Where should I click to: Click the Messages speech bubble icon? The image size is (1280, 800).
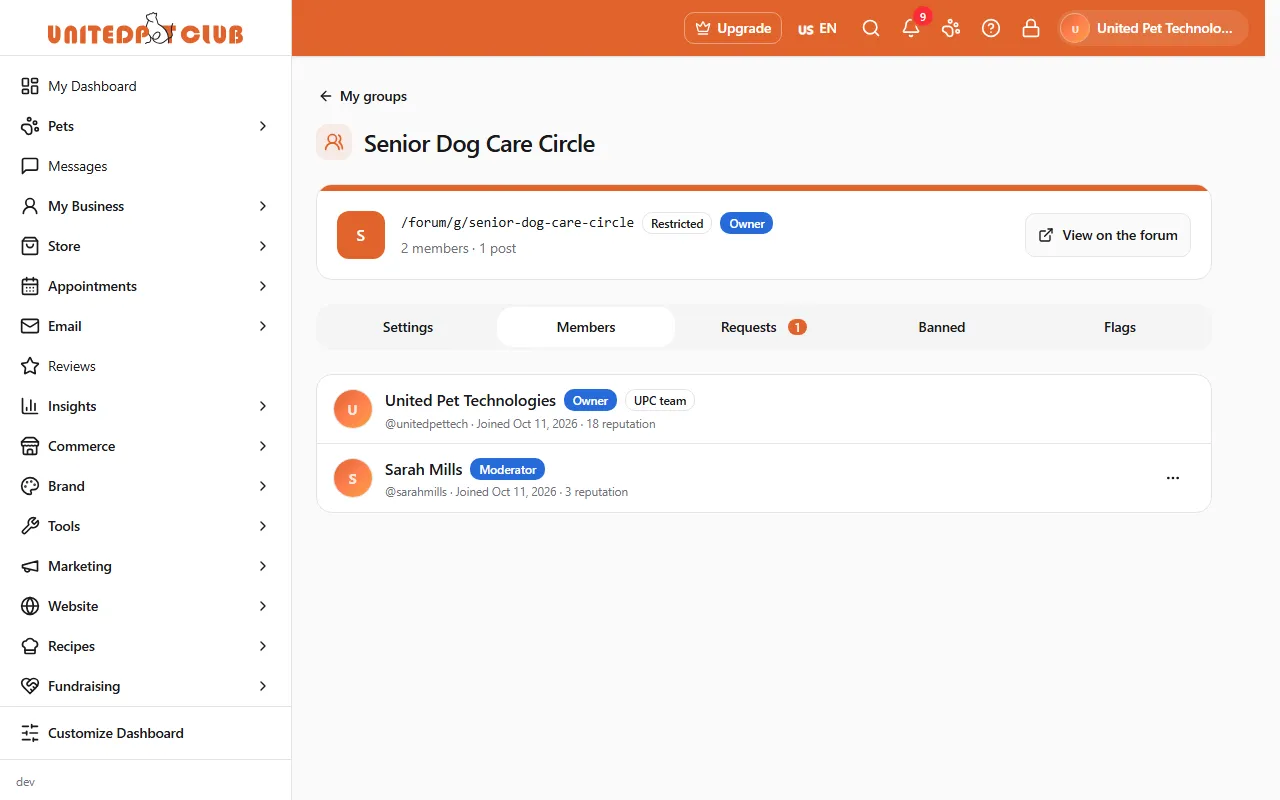click(30, 166)
